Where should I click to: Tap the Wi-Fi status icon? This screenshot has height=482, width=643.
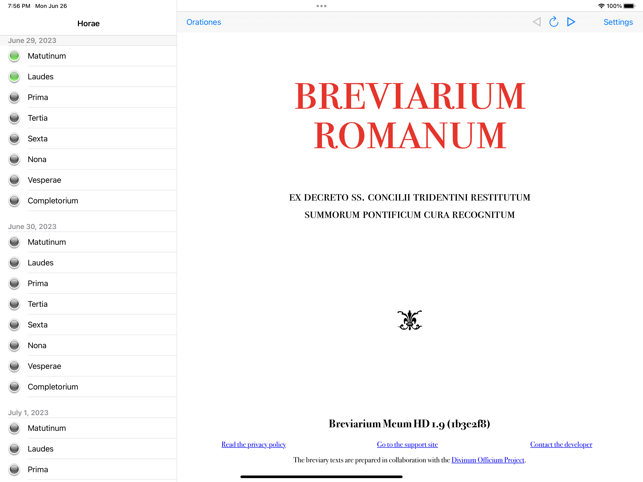(x=601, y=6)
